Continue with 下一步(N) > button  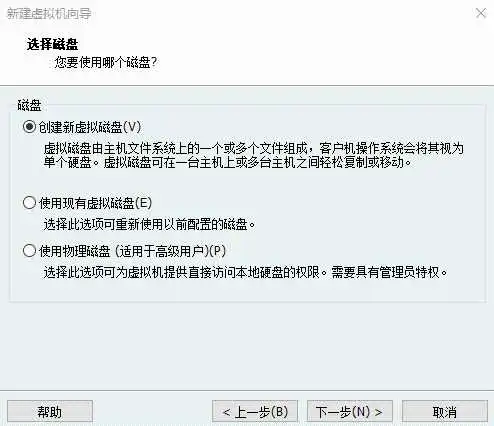coord(350,412)
